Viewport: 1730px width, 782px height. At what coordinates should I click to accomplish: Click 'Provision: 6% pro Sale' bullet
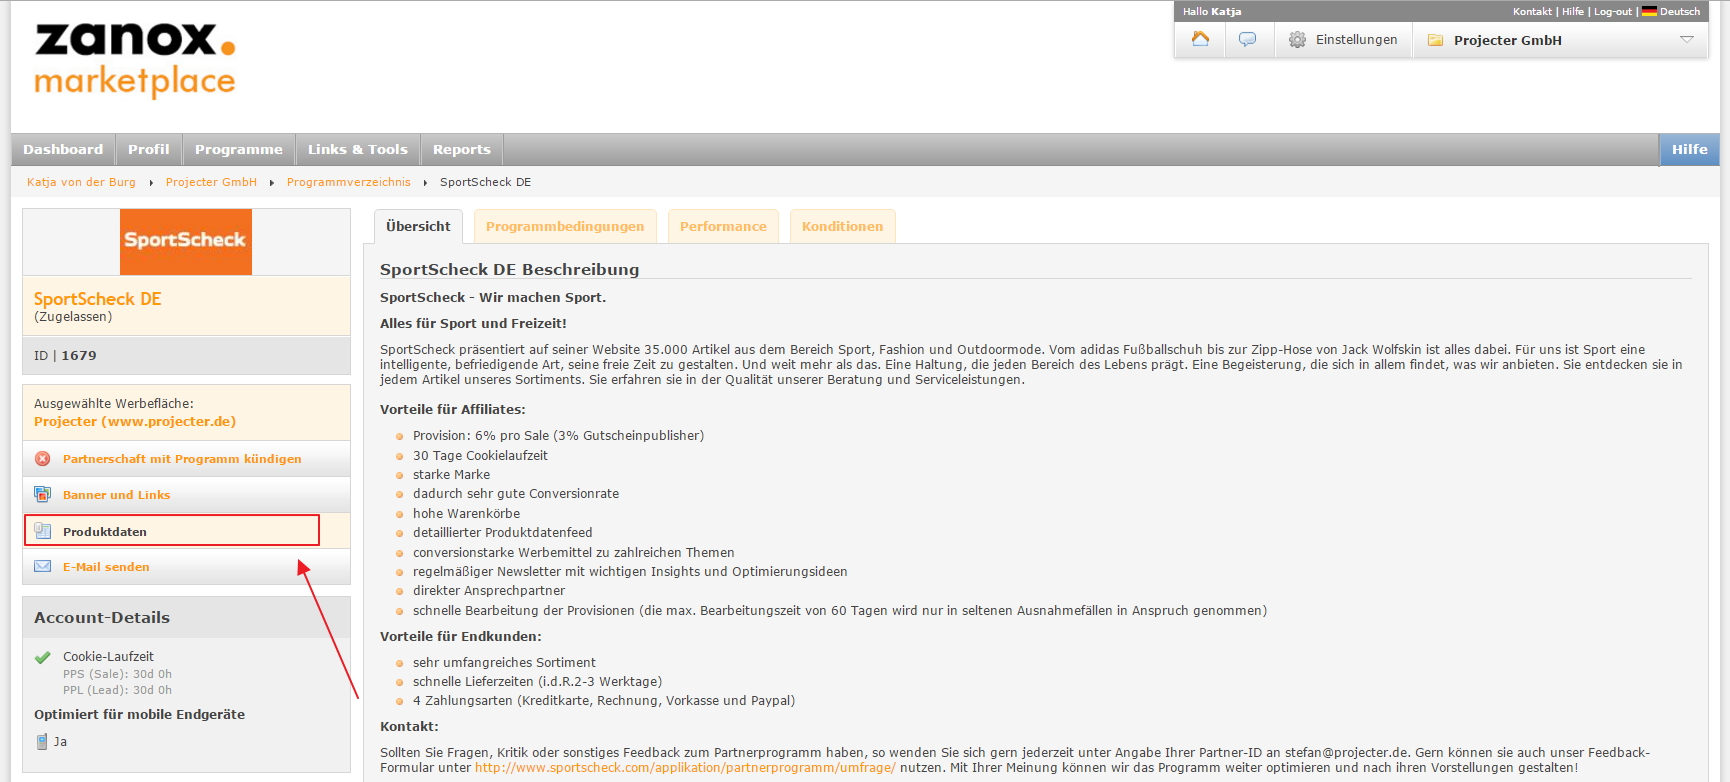click(x=558, y=436)
